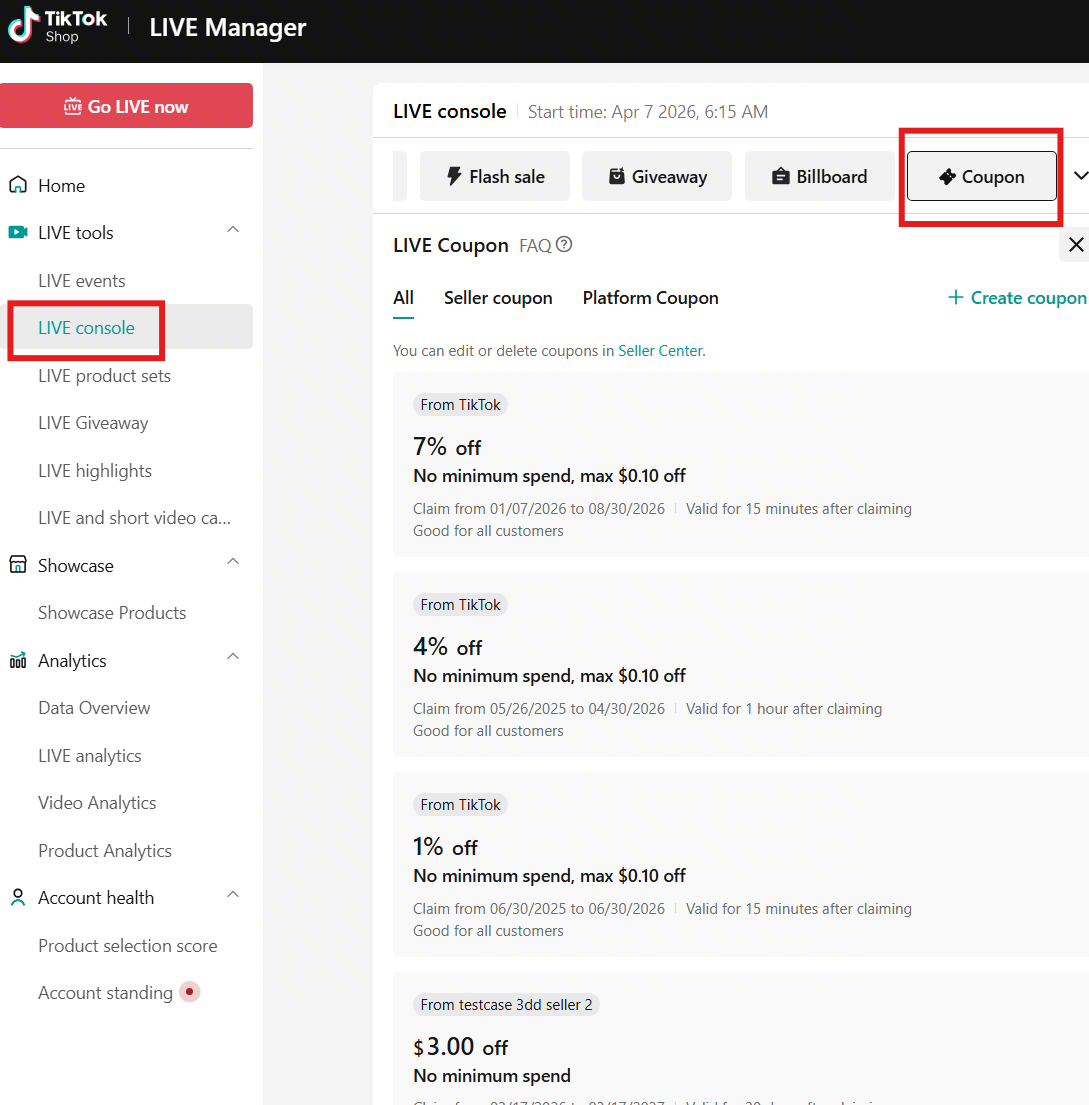The height and width of the screenshot is (1105, 1089).
Task: Click Create coupon
Action: point(1017,298)
